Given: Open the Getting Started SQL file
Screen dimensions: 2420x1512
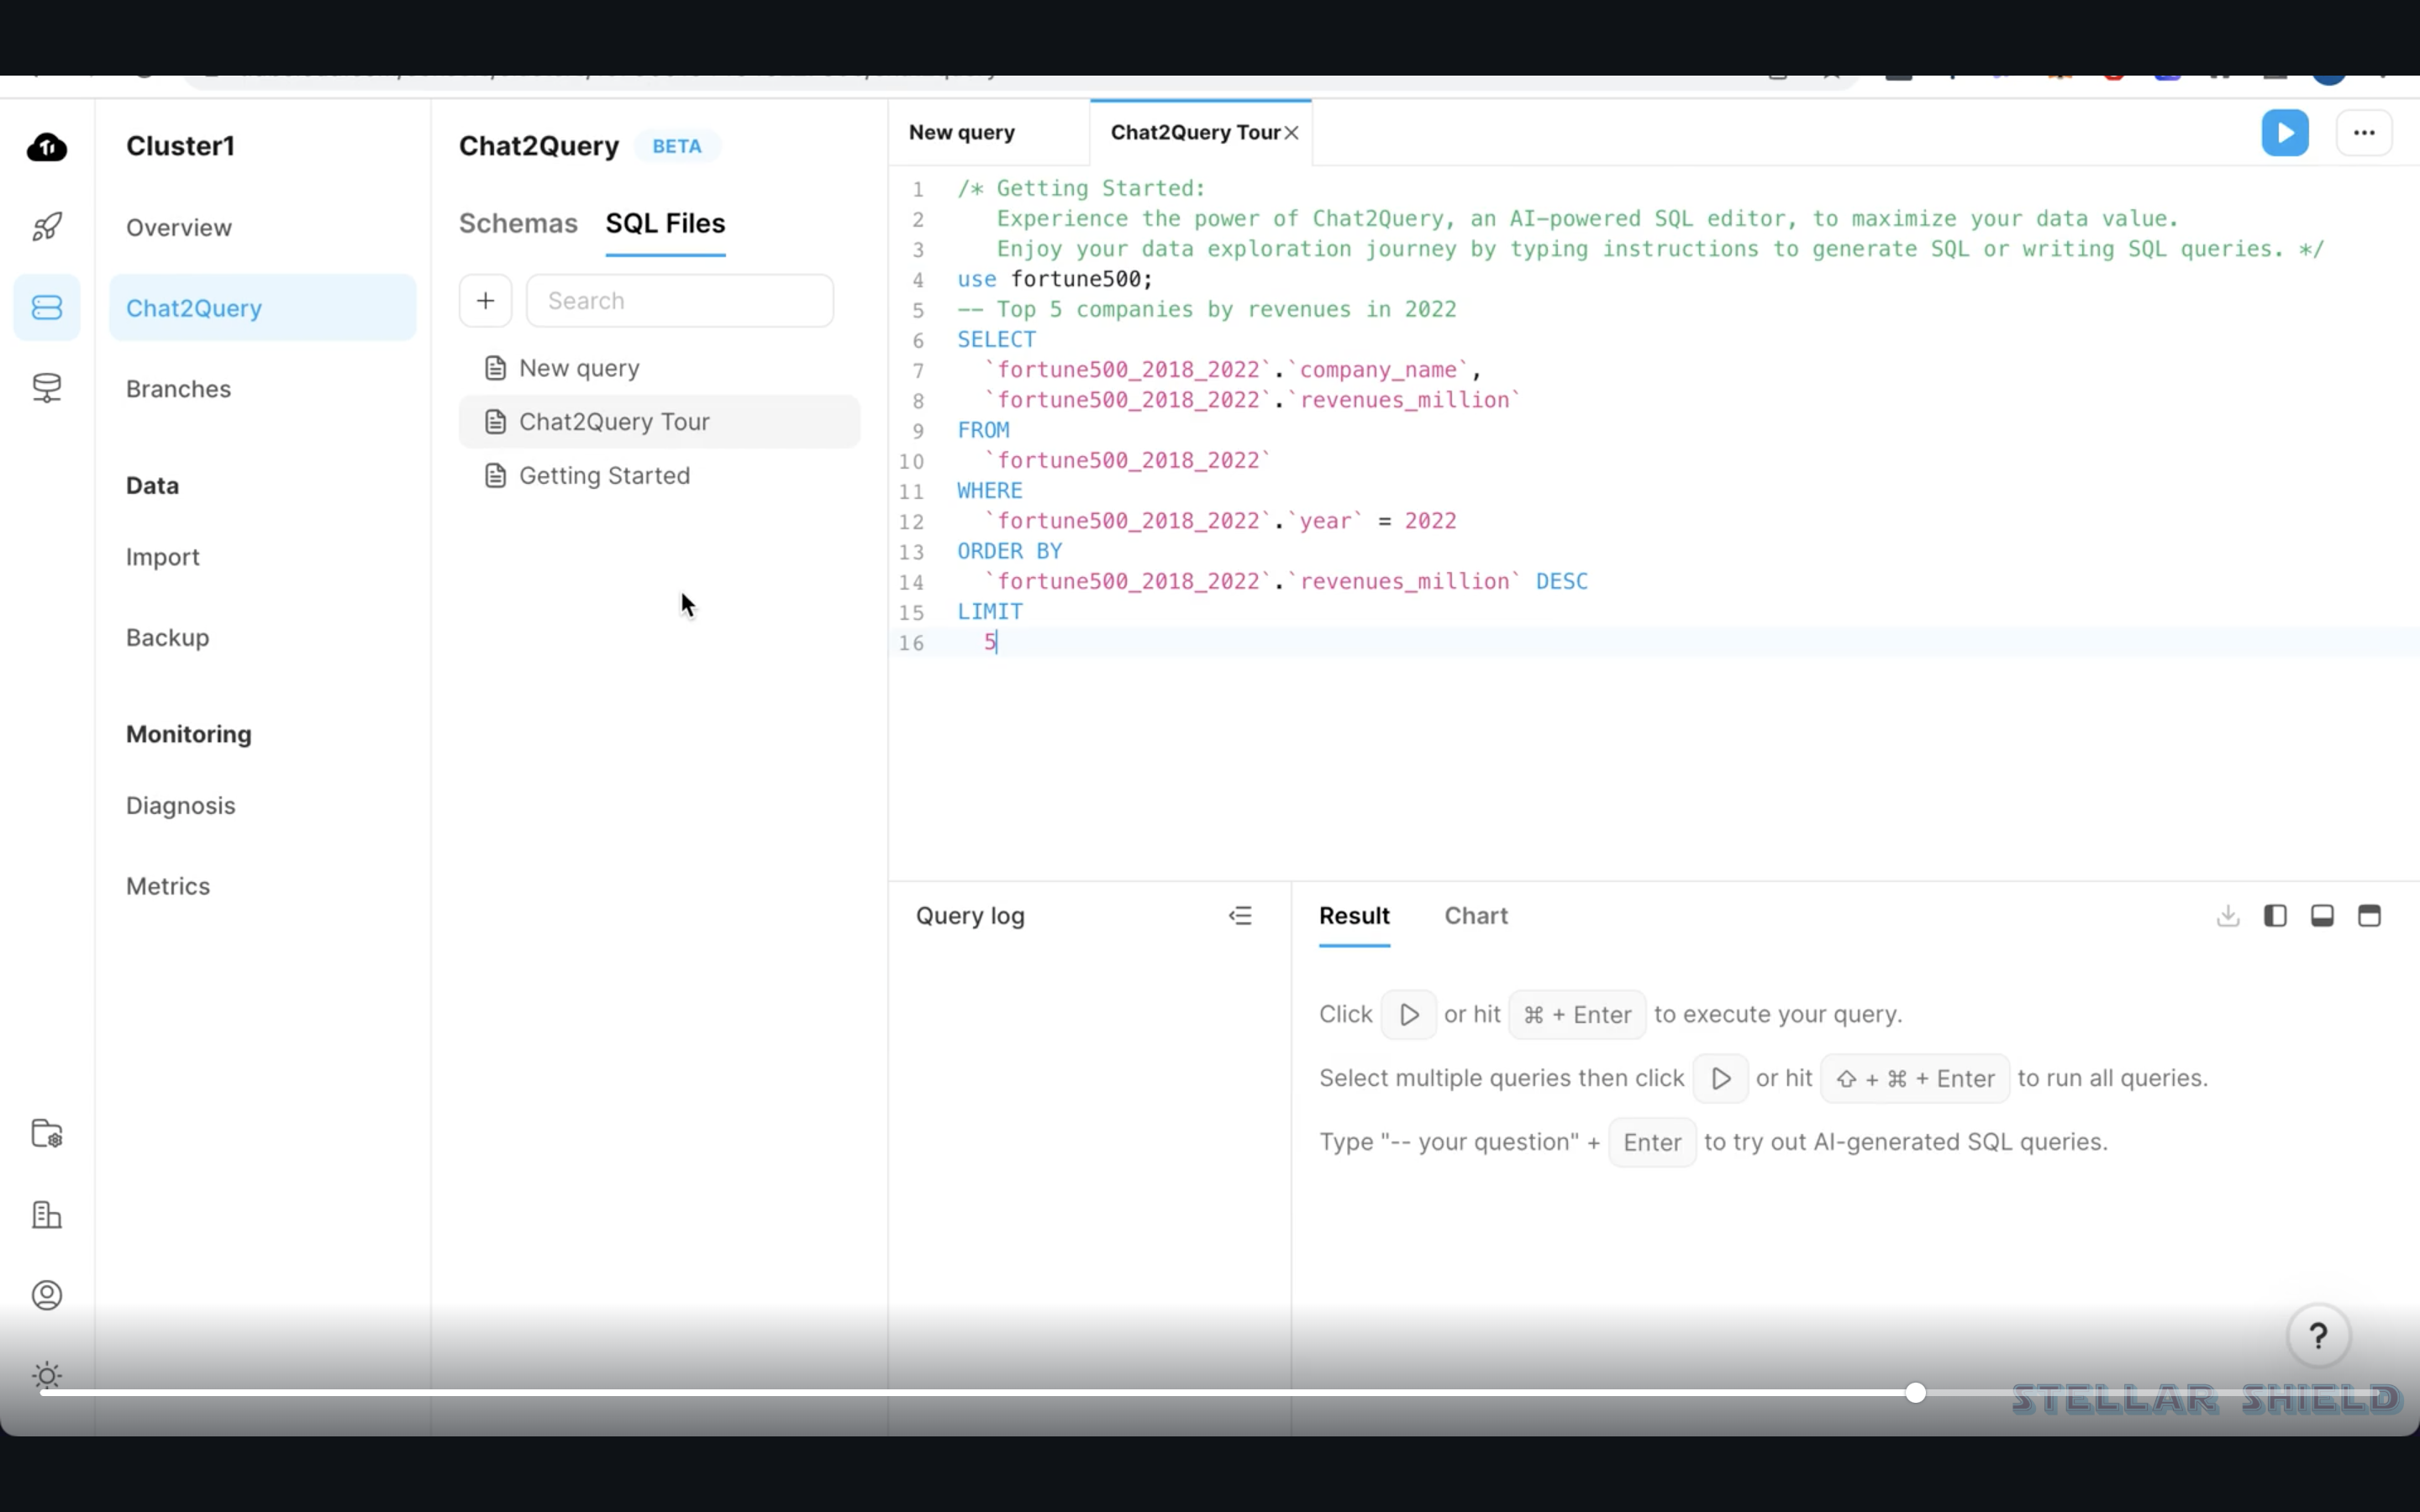Looking at the screenshot, I should coord(604,476).
